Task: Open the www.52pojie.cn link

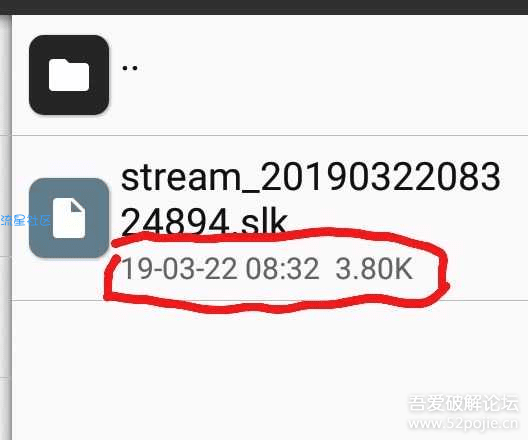Action: pos(463,424)
